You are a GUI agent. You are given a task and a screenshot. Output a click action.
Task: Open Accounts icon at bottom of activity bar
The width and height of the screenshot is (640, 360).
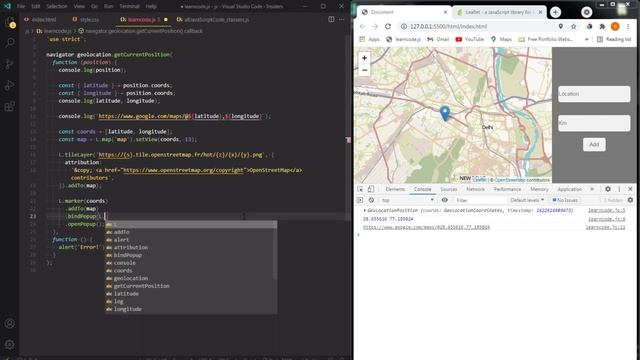point(10,323)
